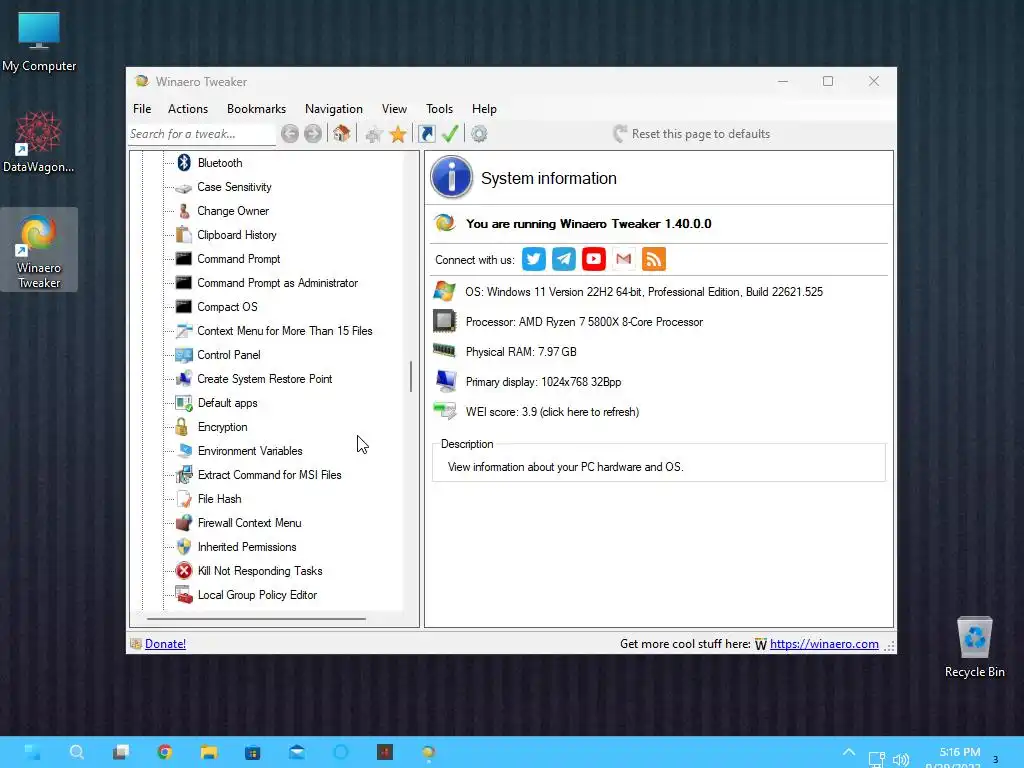
Task: Open the File menu
Action: (x=142, y=109)
